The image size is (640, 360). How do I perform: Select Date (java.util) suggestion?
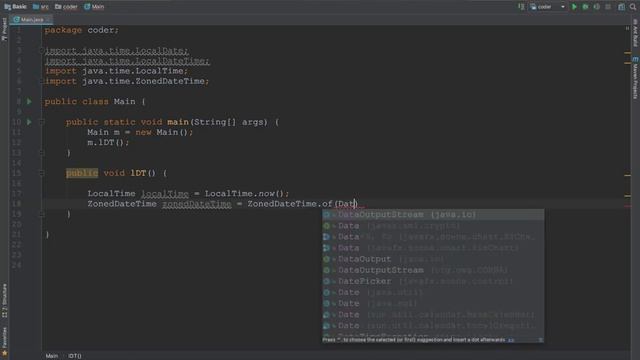[433, 292]
